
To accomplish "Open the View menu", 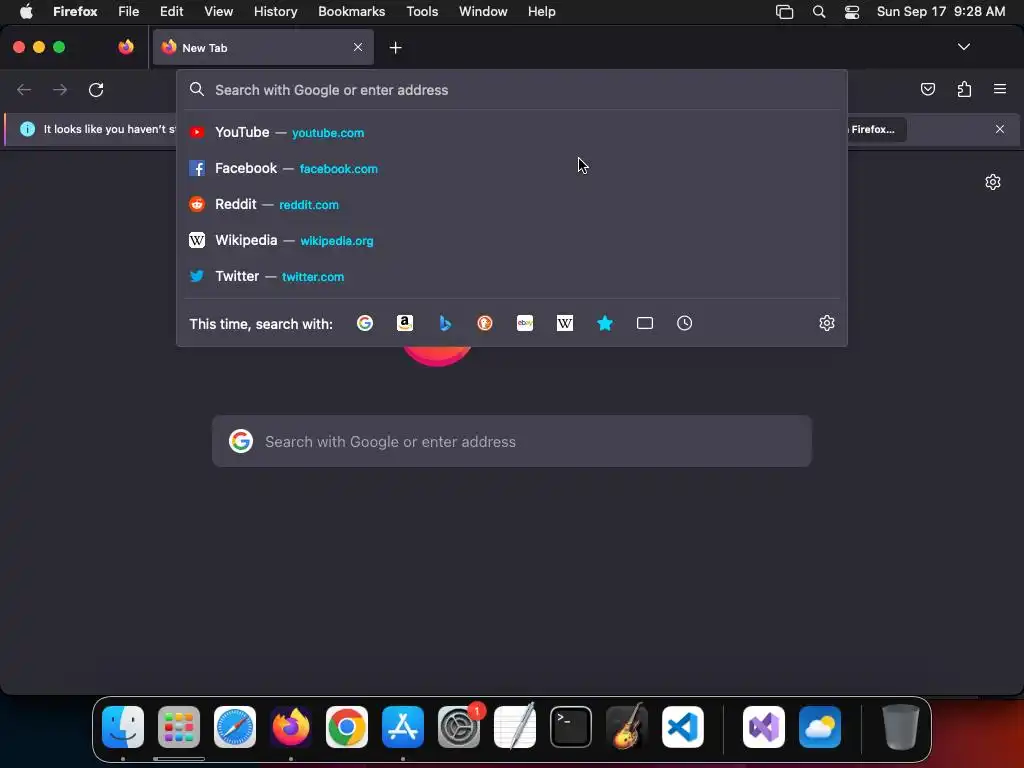I will [x=218, y=11].
